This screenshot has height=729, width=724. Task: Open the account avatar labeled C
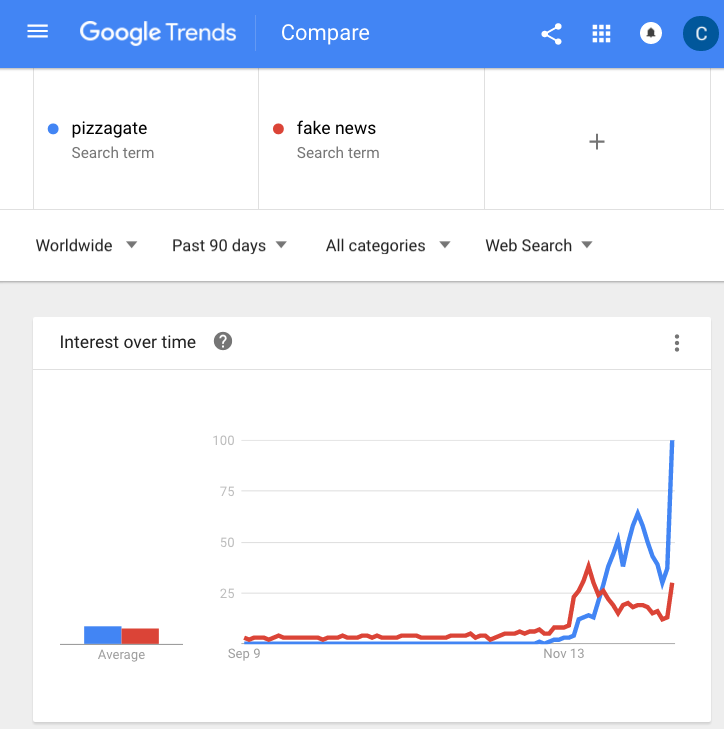tap(701, 33)
